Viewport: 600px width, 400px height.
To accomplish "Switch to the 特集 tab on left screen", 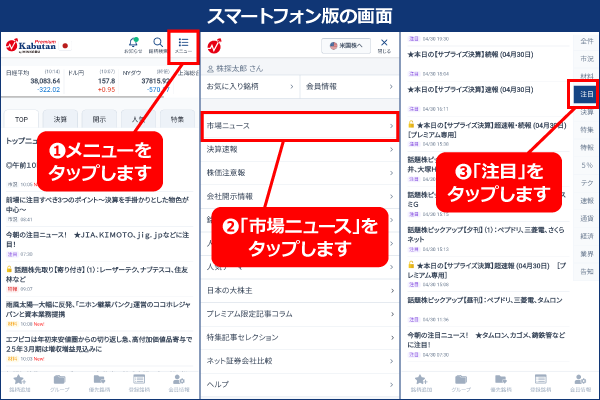I will point(177,119).
